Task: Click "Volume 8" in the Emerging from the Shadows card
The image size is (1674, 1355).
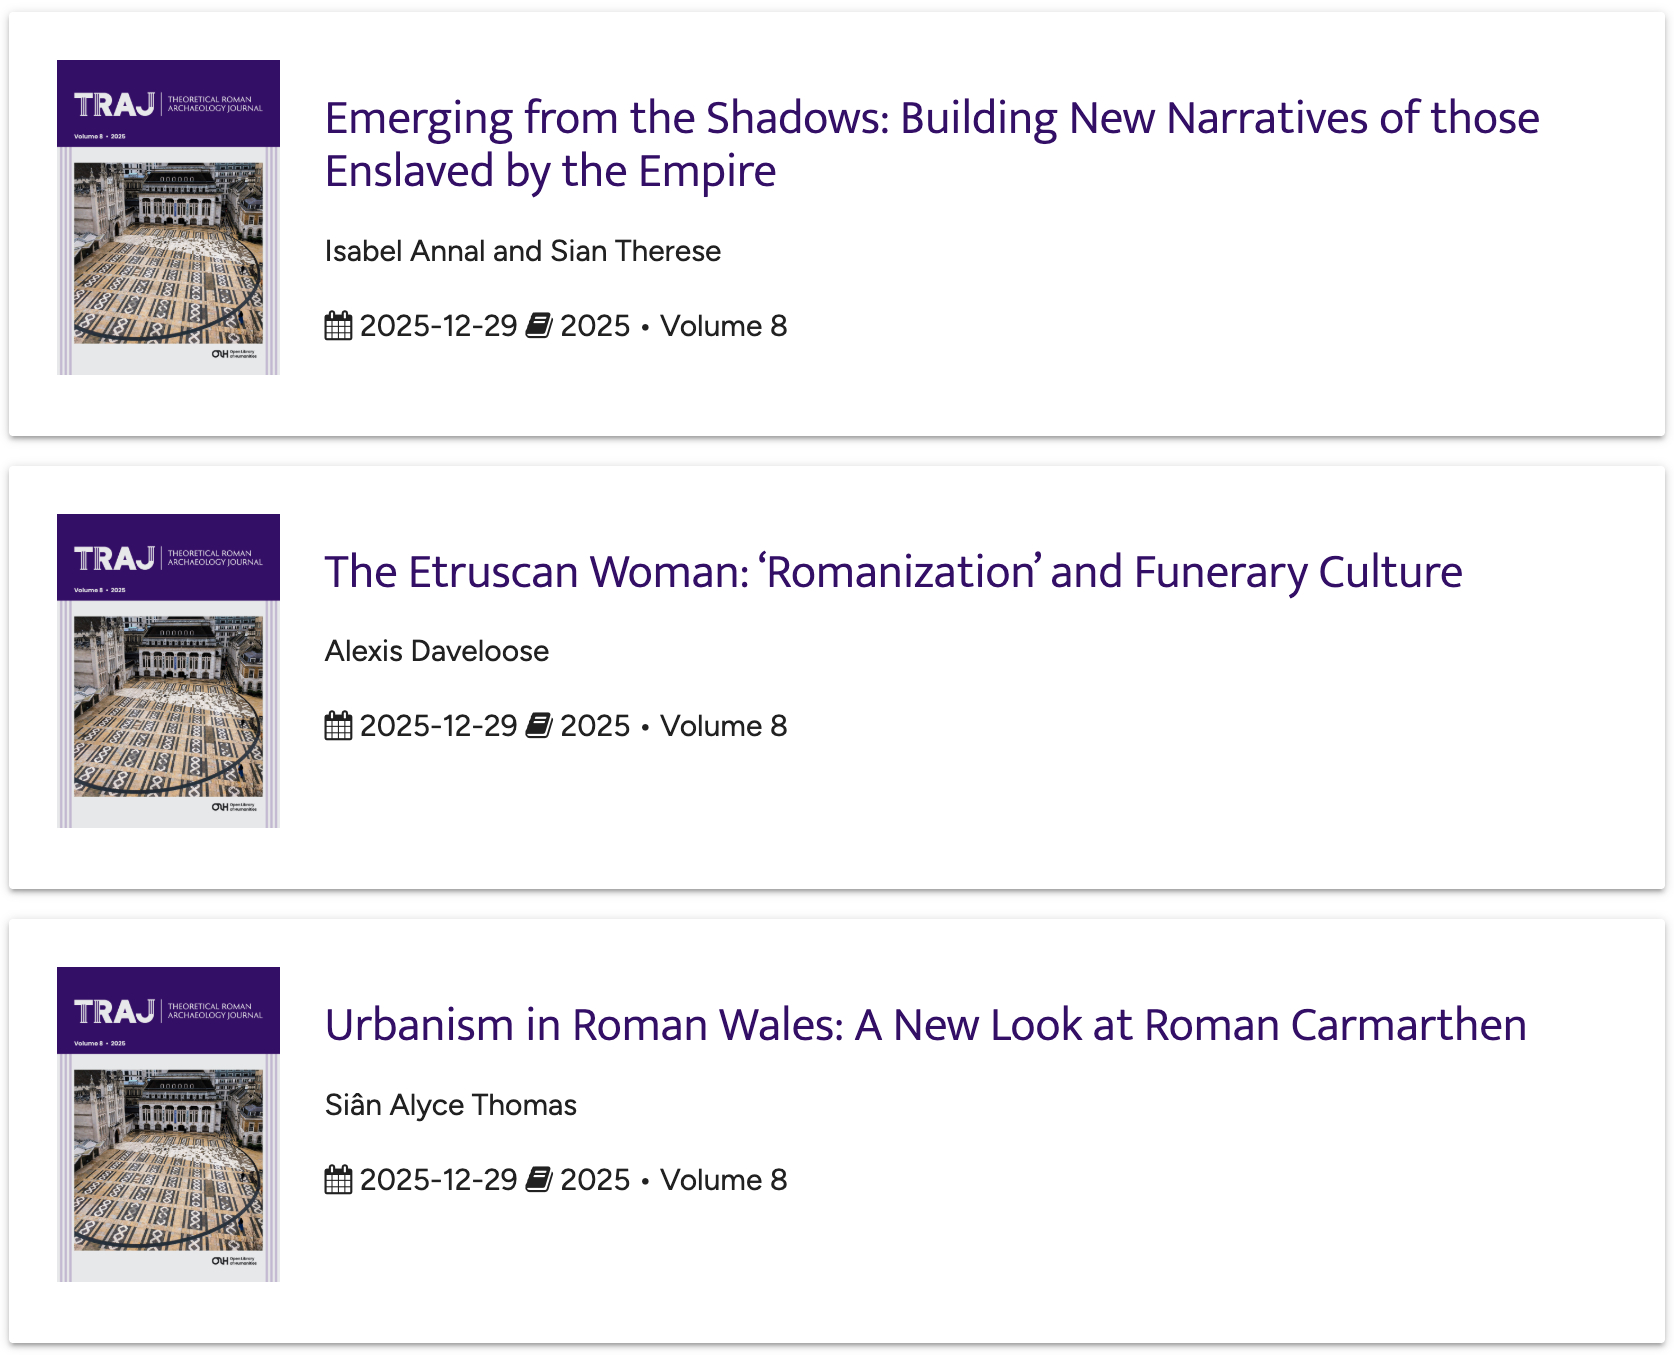Action: [x=723, y=326]
